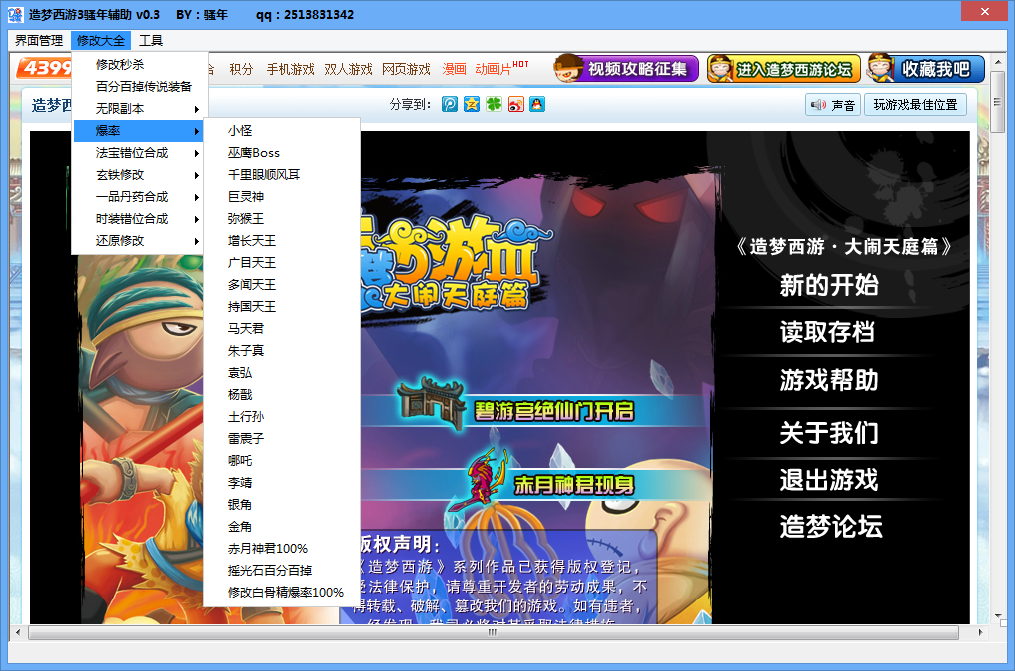The image size is (1015, 671).
Task: Start a new game with 新的开始
Action: (x=829, y=286)
